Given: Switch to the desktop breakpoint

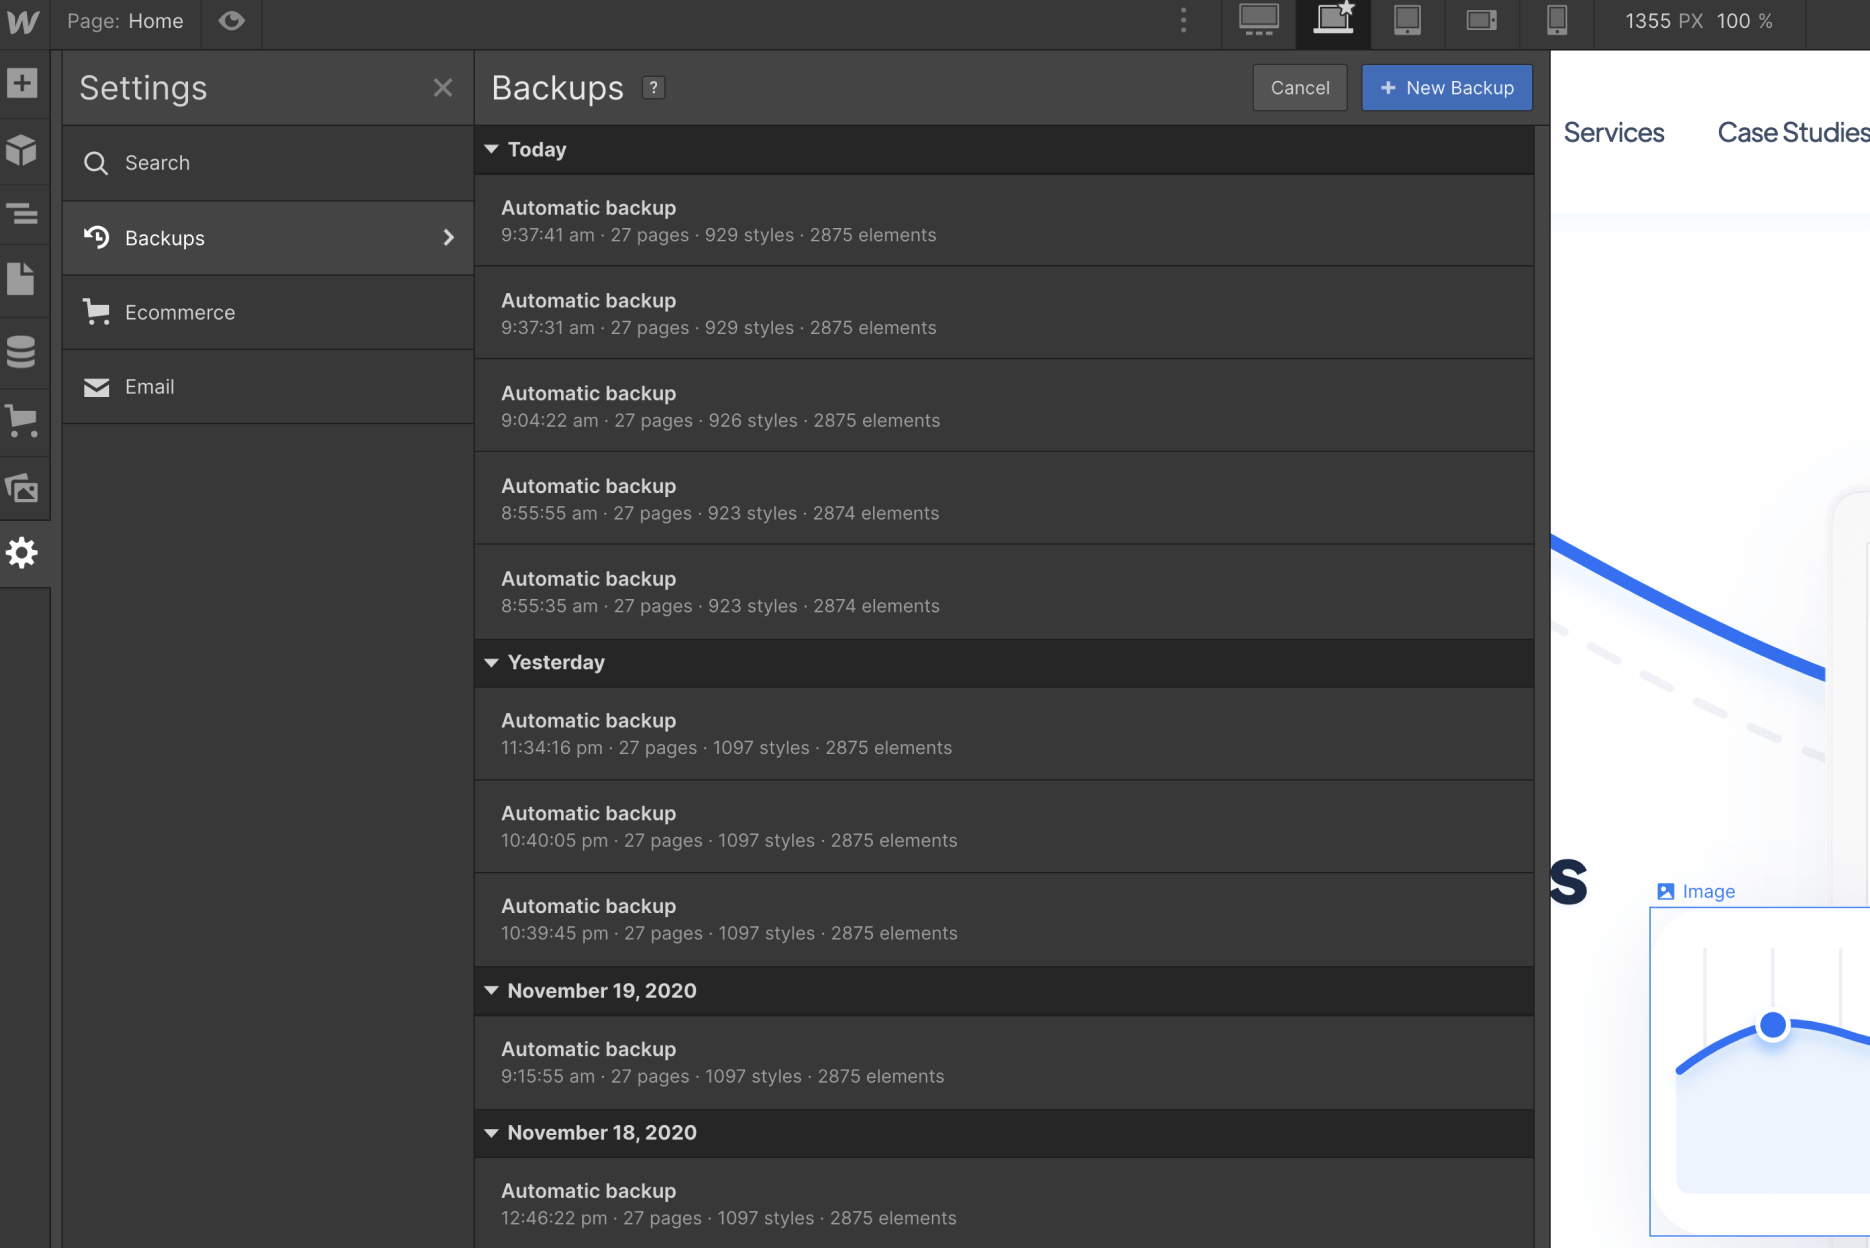Looking at the screenshot, I should click(1257, 21).
